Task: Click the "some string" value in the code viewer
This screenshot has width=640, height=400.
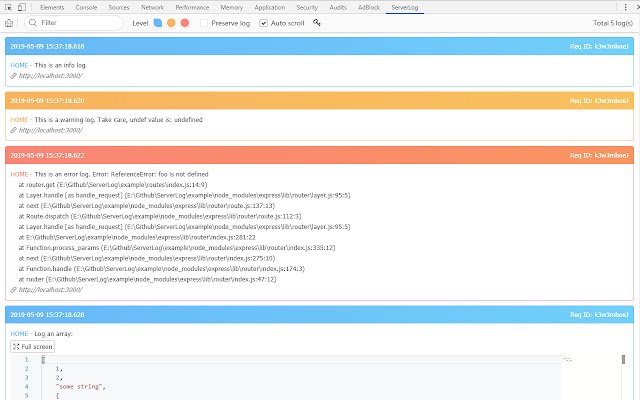Action: point(78,387)
